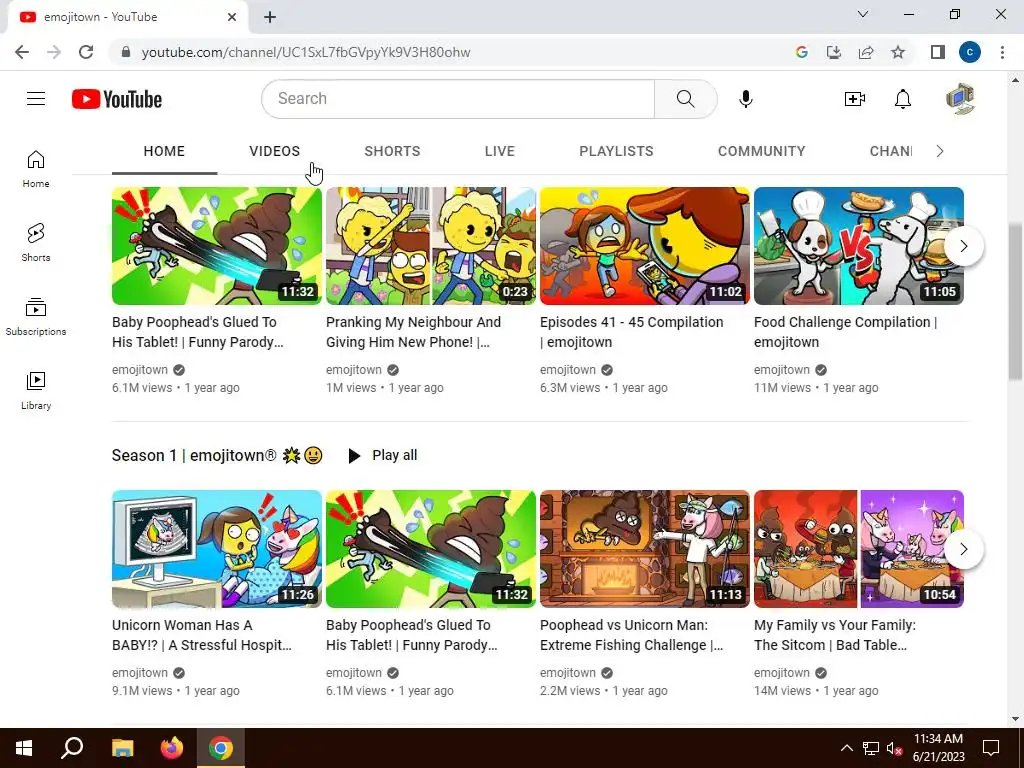
Task: Open Subscriptions in the sidebar
Action: point(36,317)
